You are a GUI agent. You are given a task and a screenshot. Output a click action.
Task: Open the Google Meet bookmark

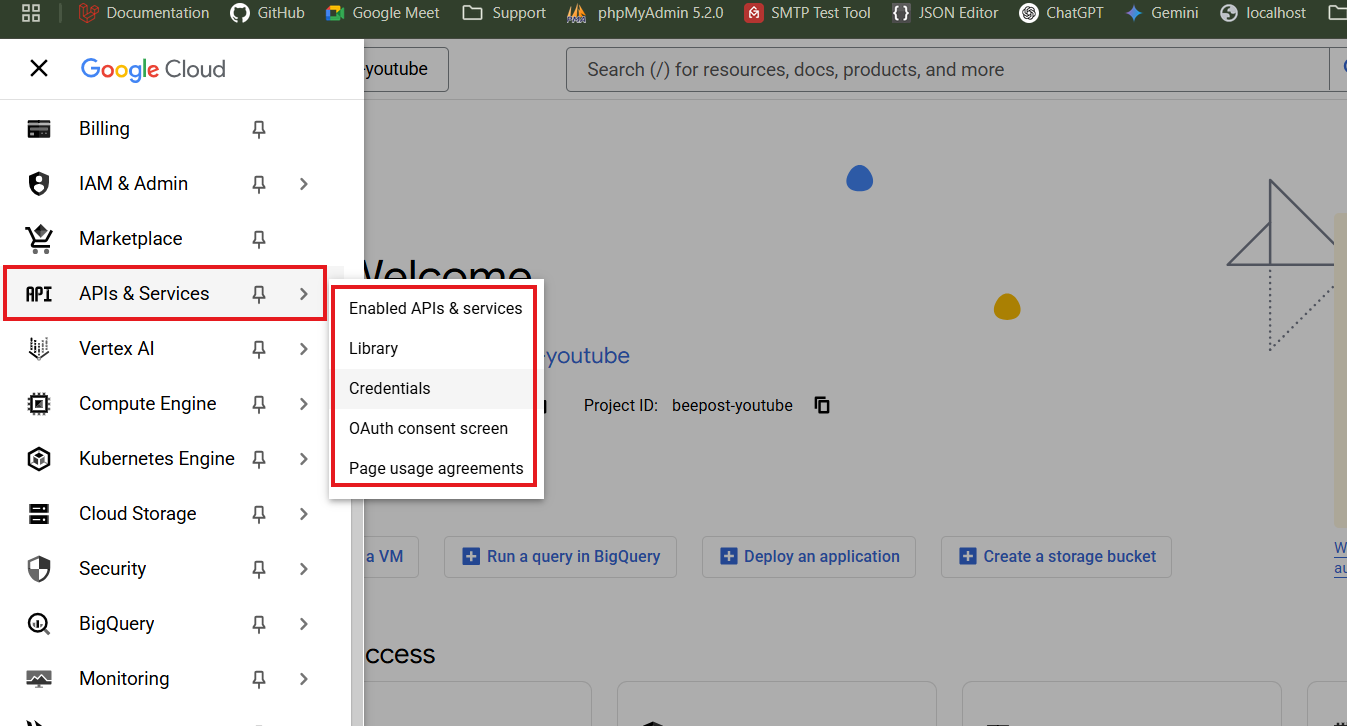click(382, 13)
